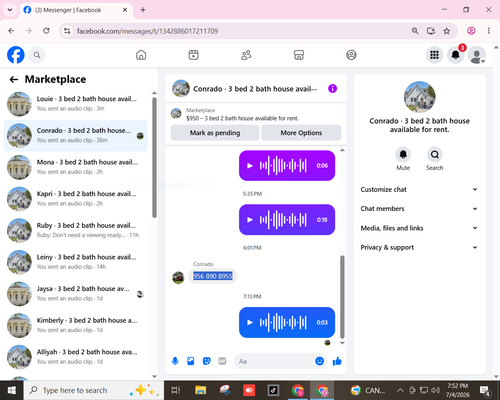Choose a GIF icon in composer
This screenshot has width=500, height=400.
(222, 361)
